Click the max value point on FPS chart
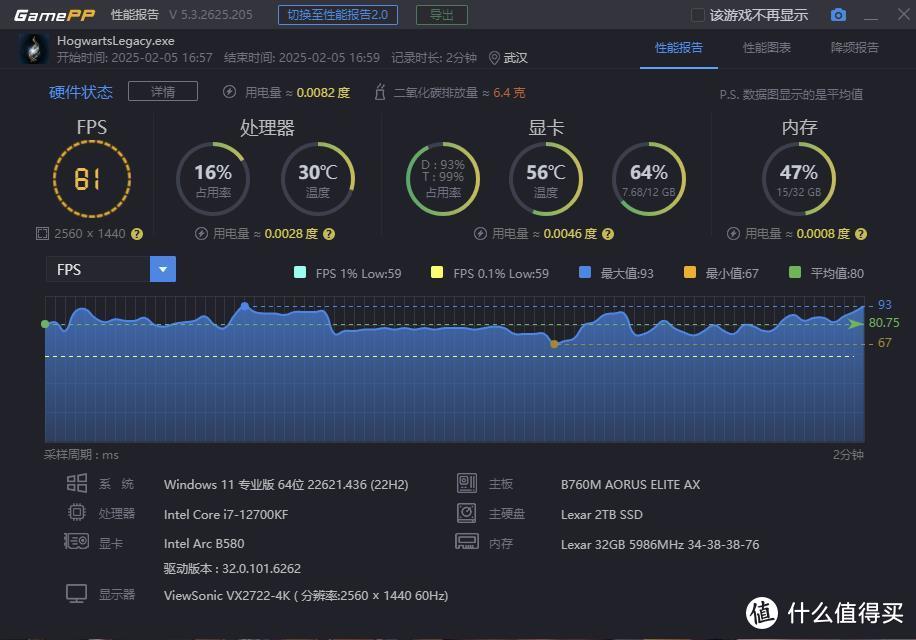 click(x=245, y=305)
